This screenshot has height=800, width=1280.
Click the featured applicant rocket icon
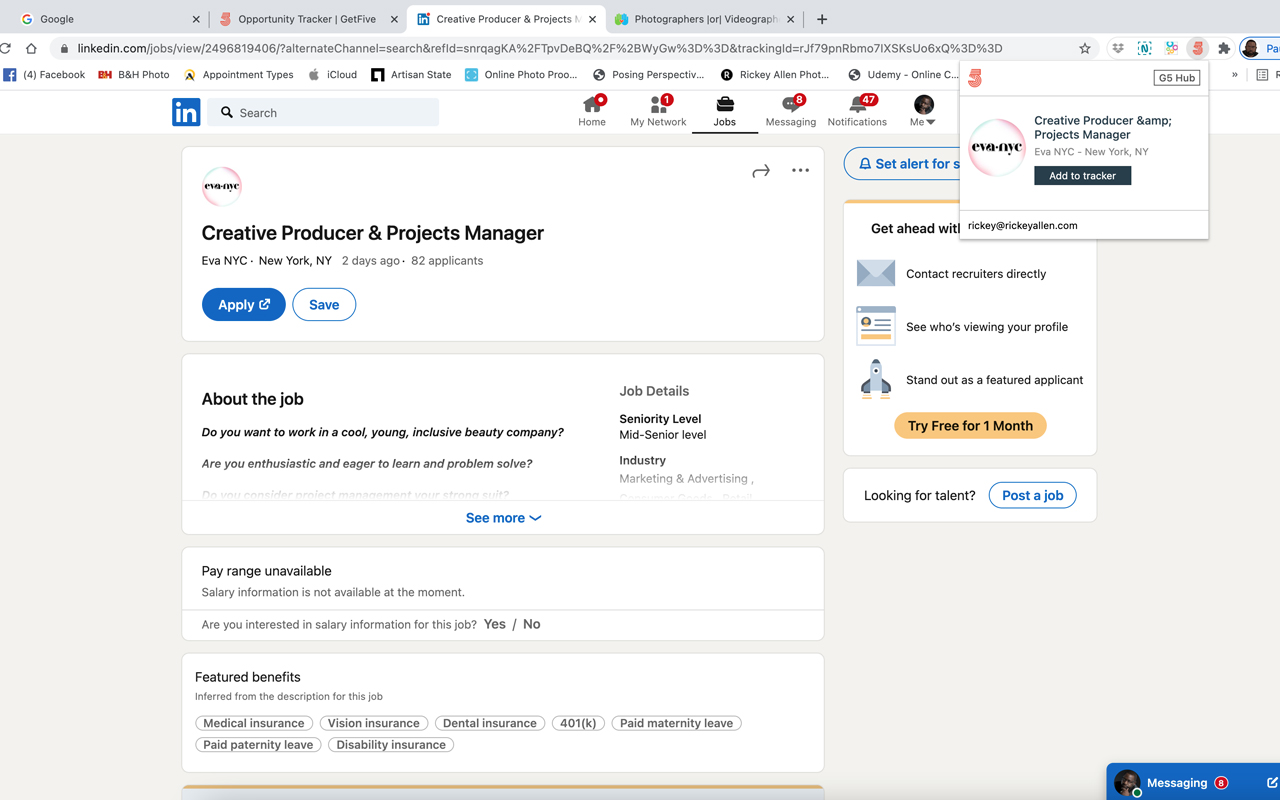[x=876, y=379]
